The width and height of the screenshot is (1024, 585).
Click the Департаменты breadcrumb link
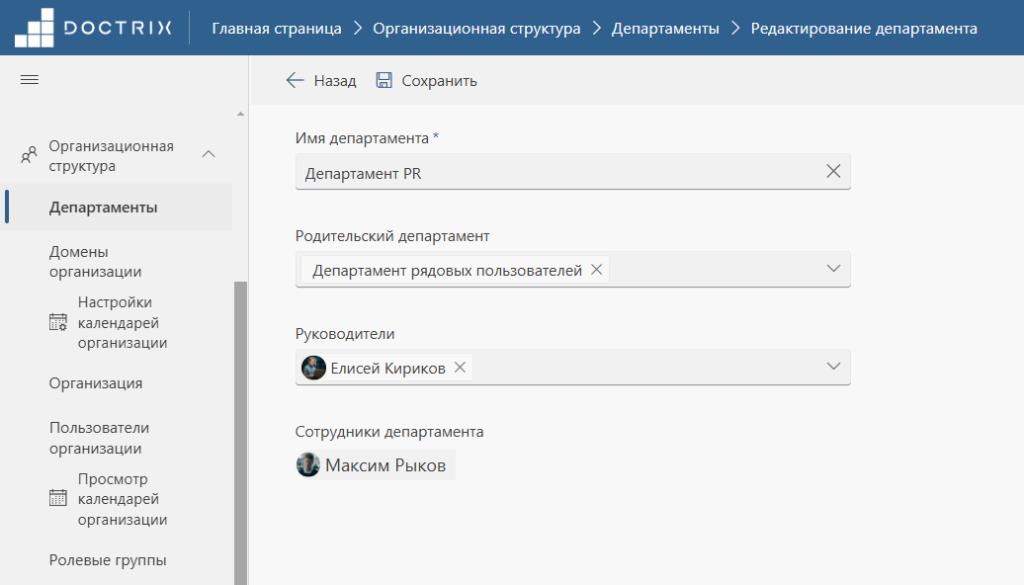click(665, 29)
